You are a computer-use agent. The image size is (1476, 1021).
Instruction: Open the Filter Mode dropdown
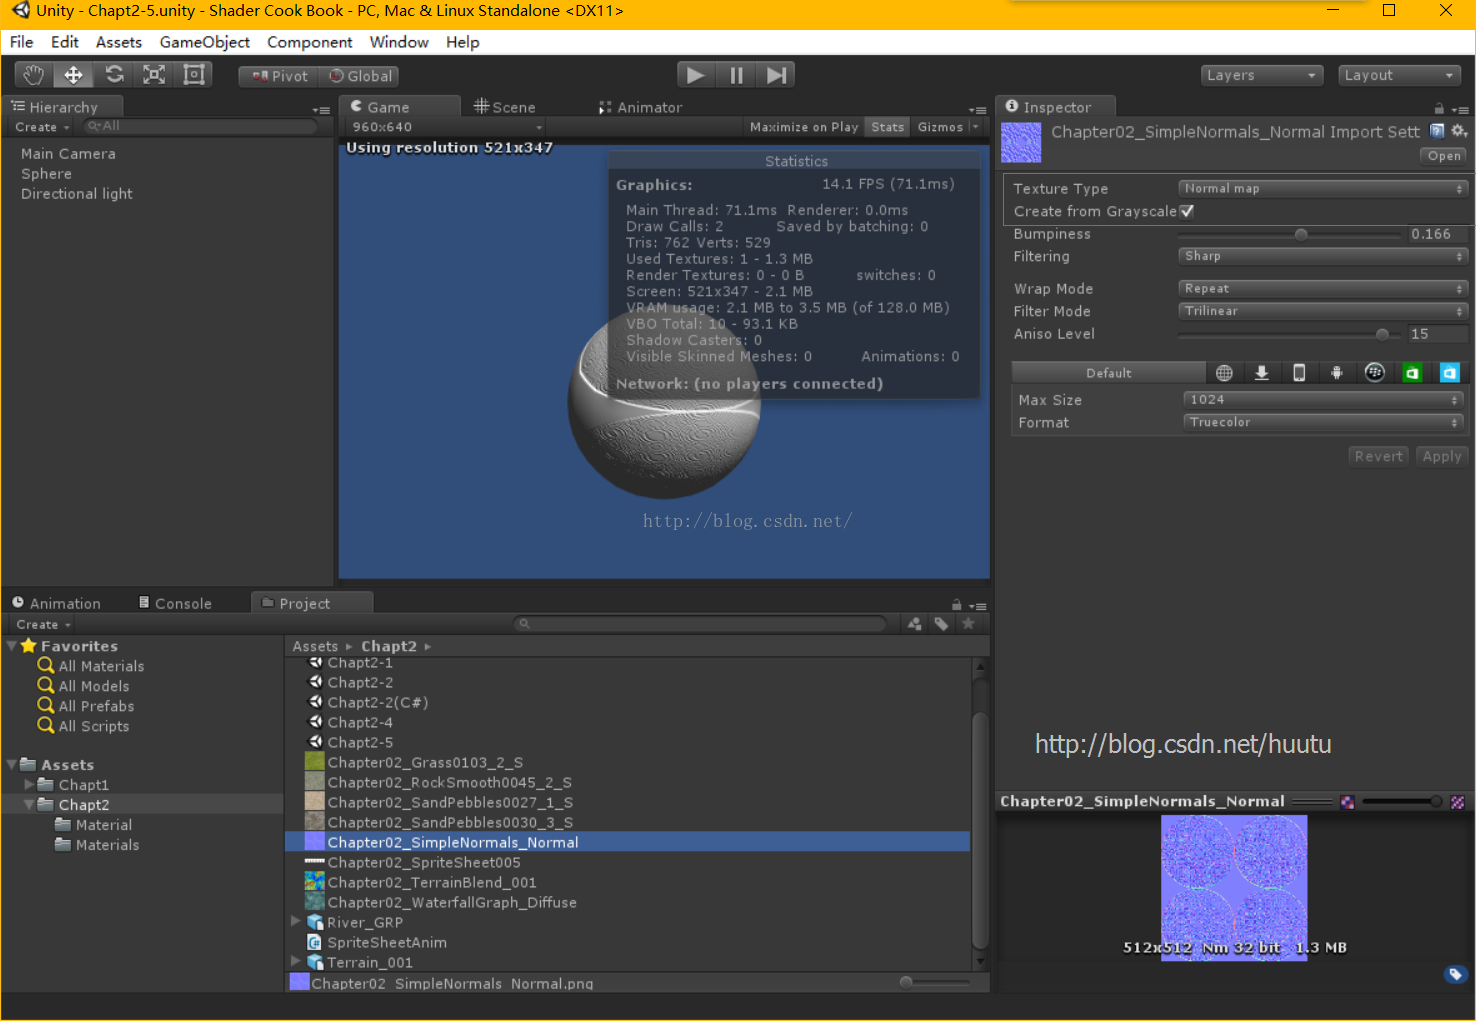click(x=1322, y=311)
